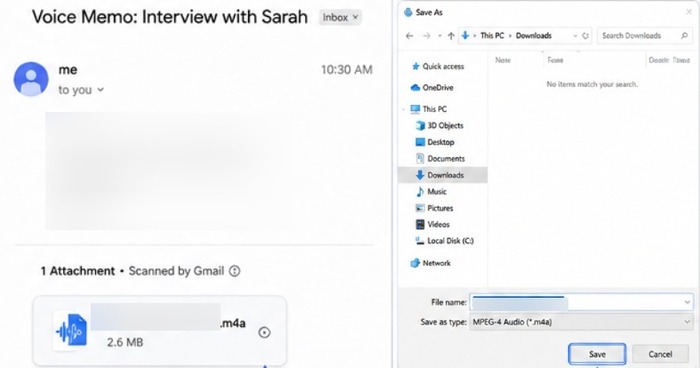
Task: Go up one folder level in Save As
Action: [x=451, y=36]
